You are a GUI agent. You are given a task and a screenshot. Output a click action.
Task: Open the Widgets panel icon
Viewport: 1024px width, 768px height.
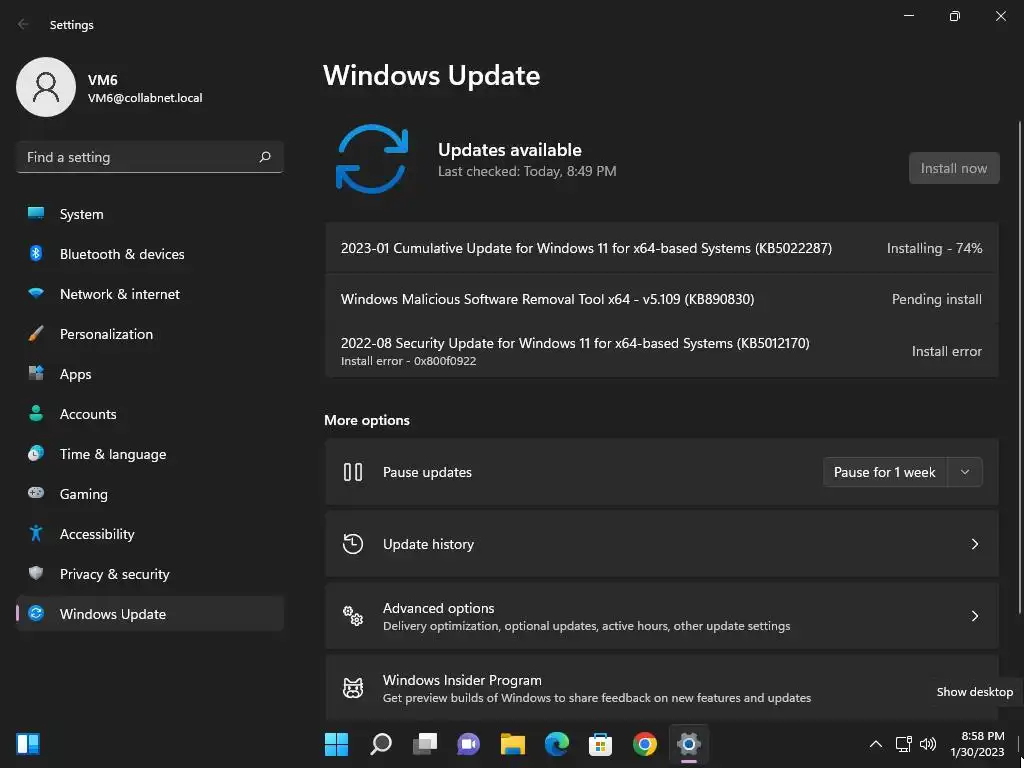tap(28, 744)
